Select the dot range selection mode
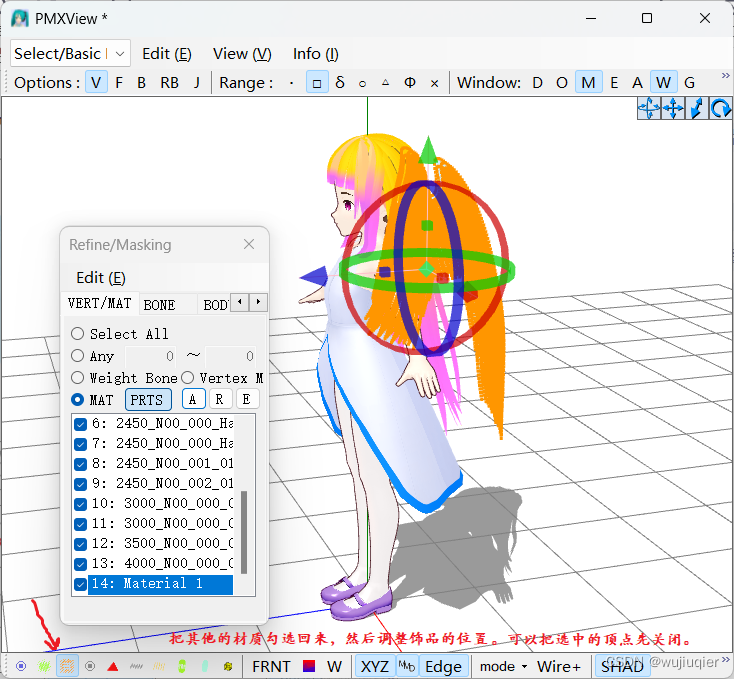 click(292, 83)
